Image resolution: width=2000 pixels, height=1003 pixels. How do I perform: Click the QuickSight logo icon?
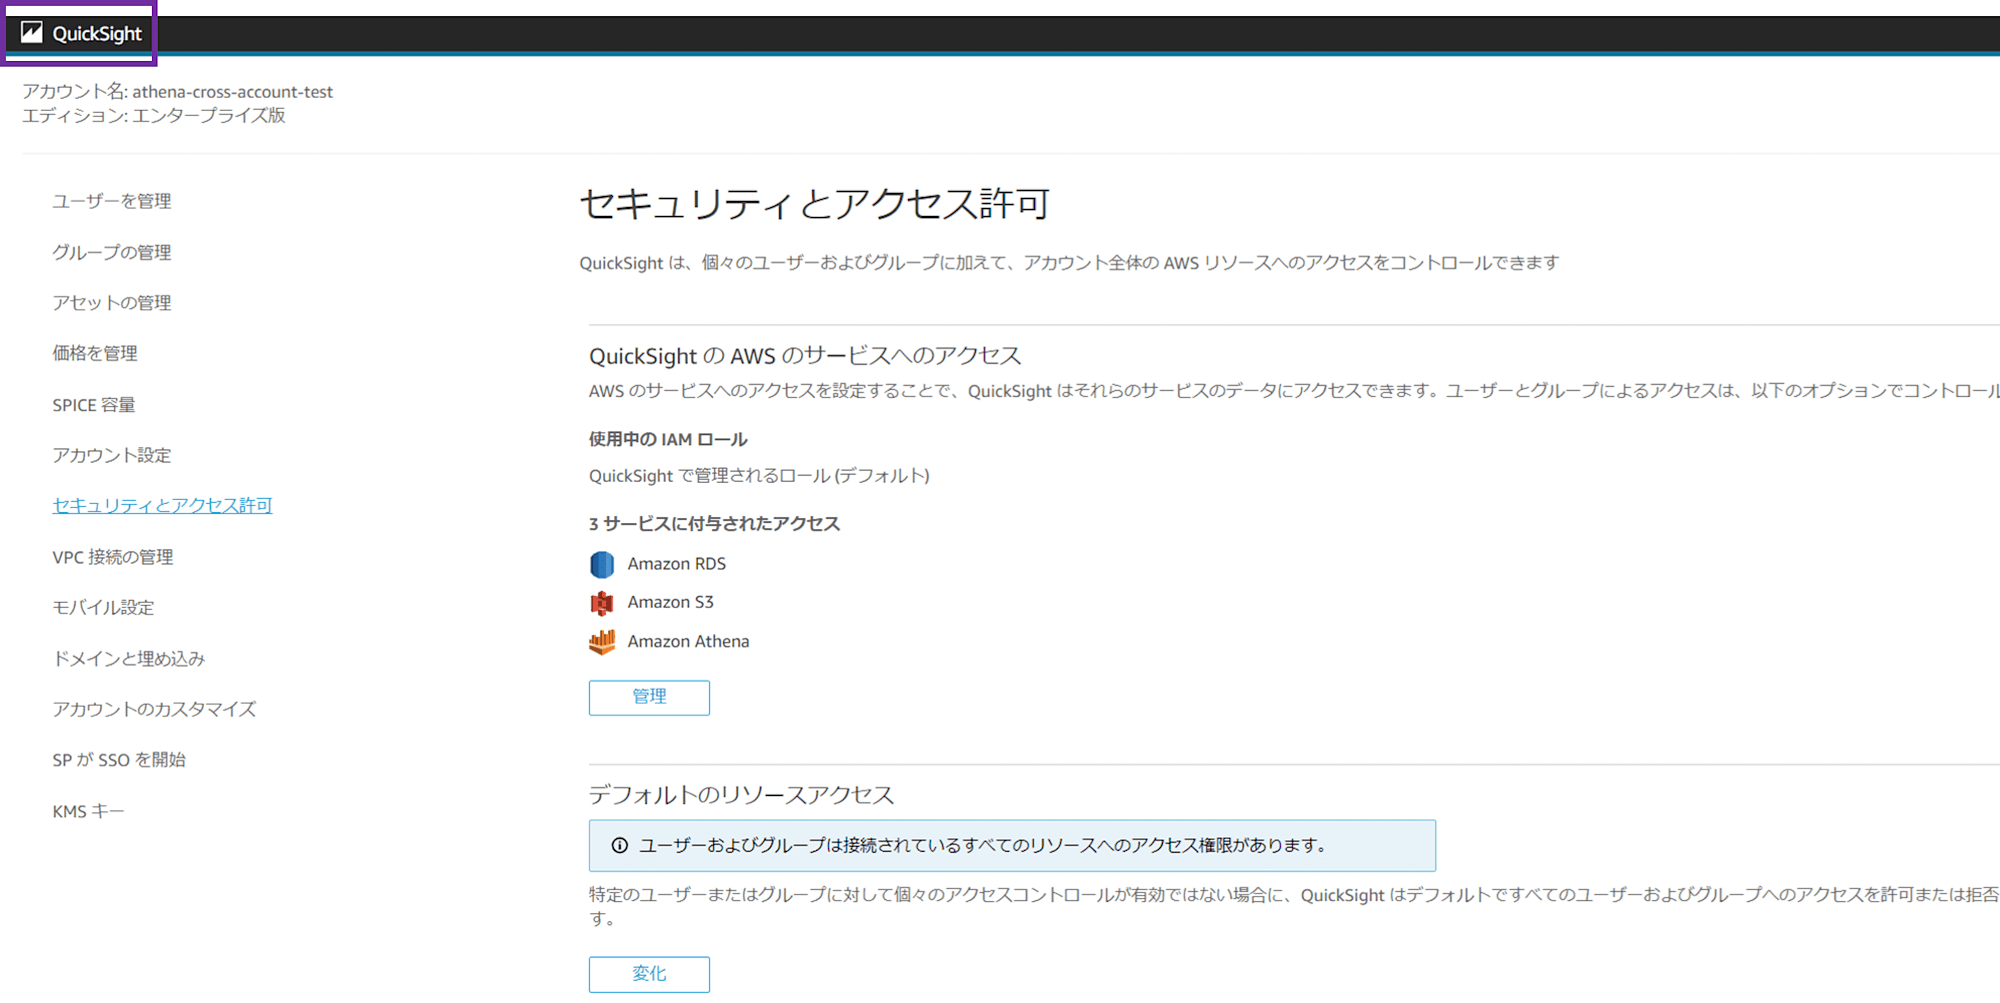[x=32, y=33]
